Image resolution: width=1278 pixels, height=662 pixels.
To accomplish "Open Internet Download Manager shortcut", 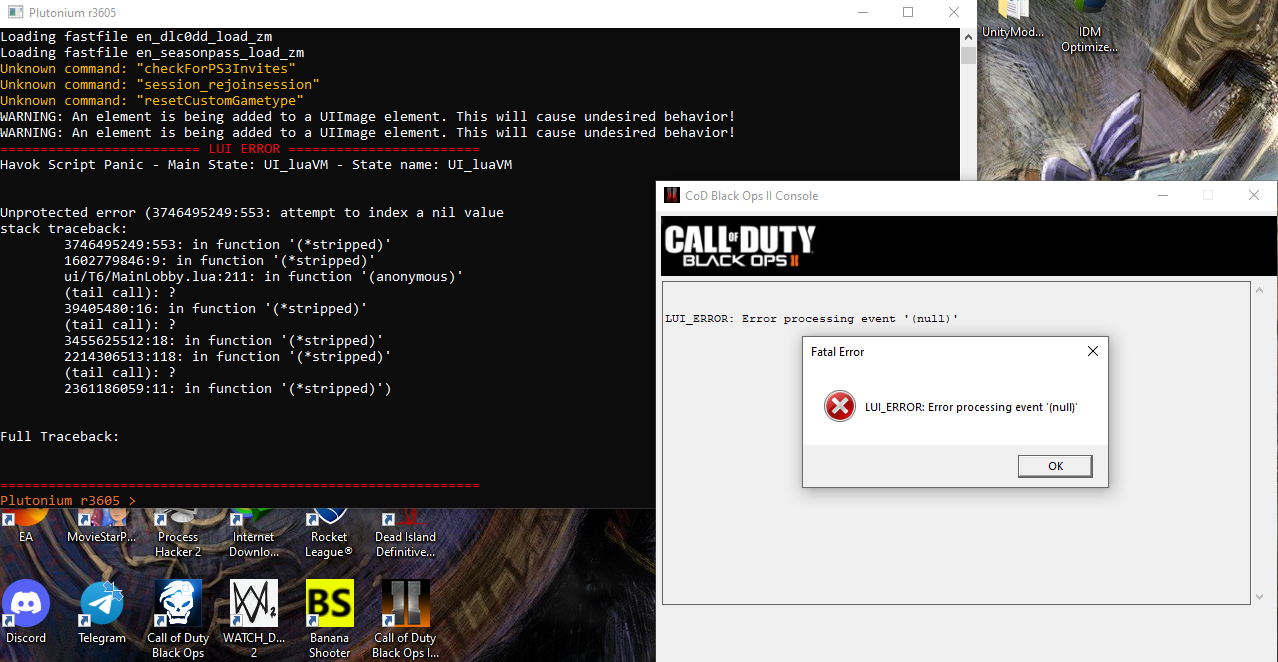I will [254, 533].
